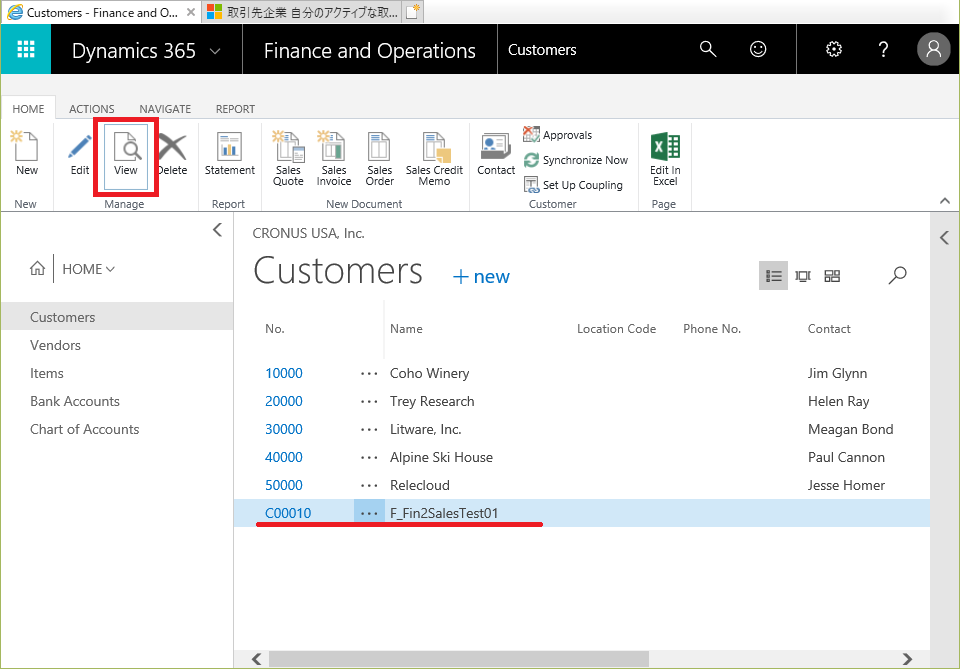
Task: Sort by the No. column header
Action: 275,329
